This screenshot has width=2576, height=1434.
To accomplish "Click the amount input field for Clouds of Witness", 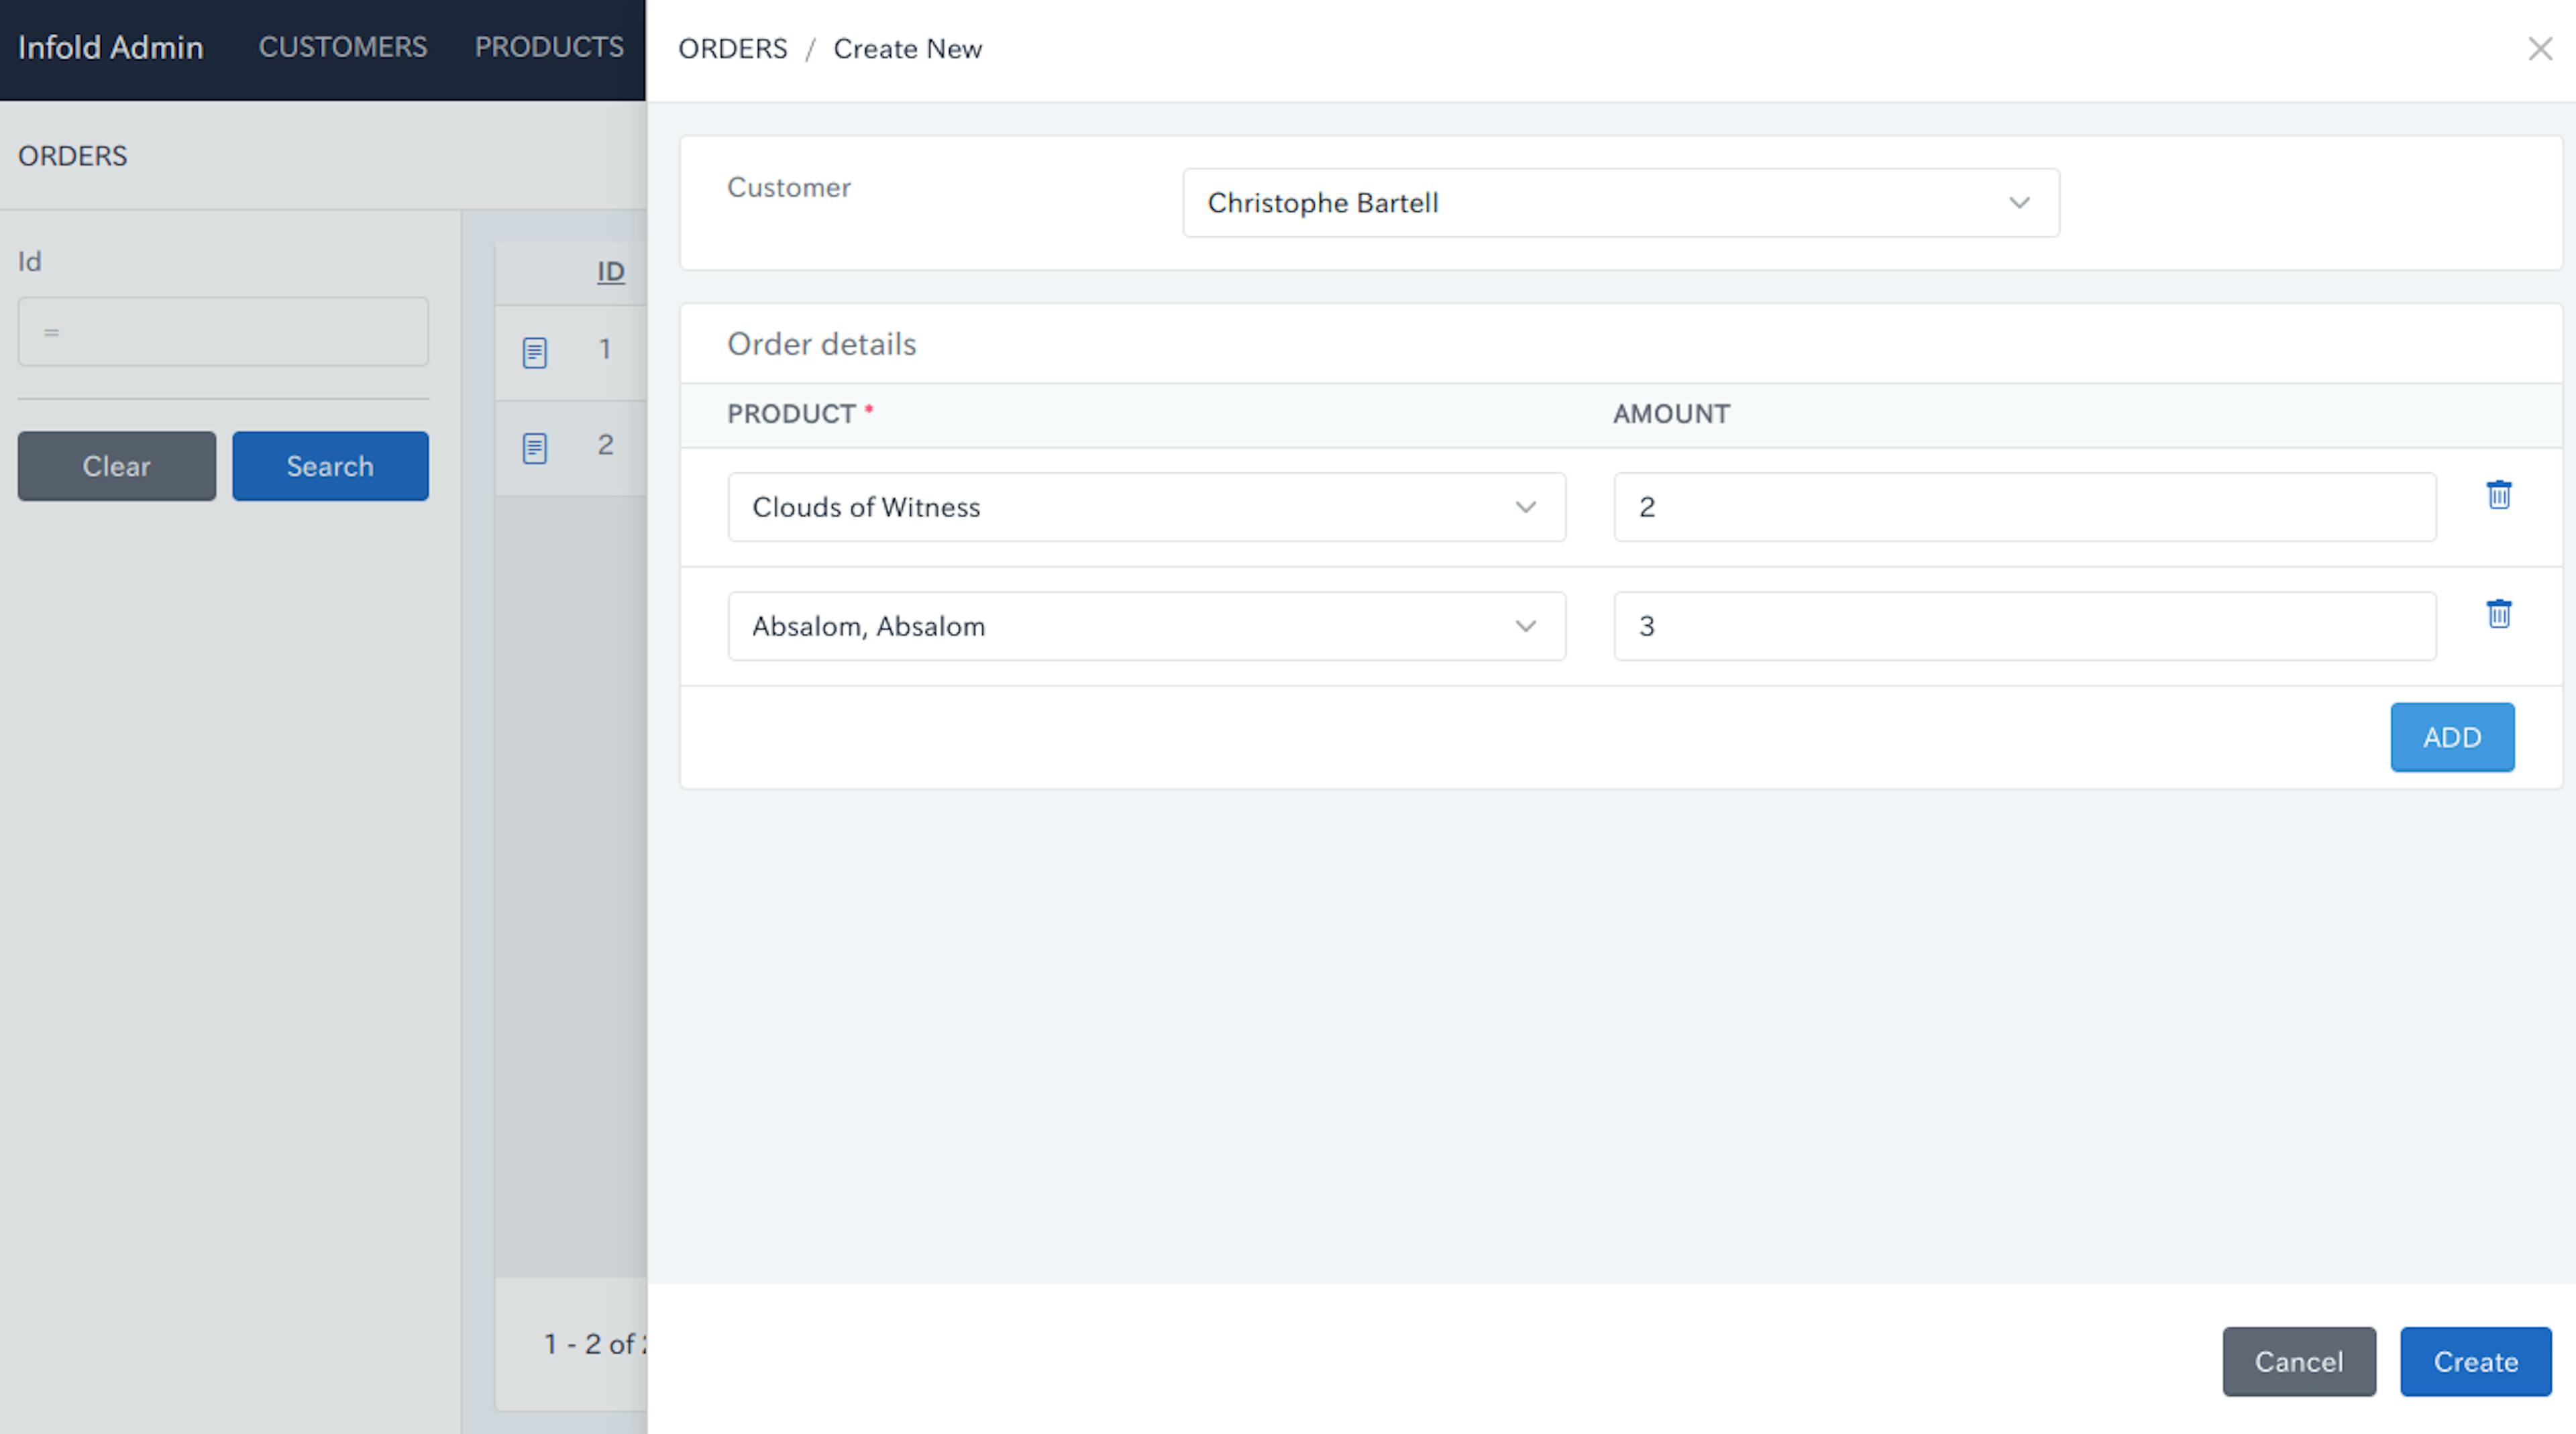I will 2025,507.
